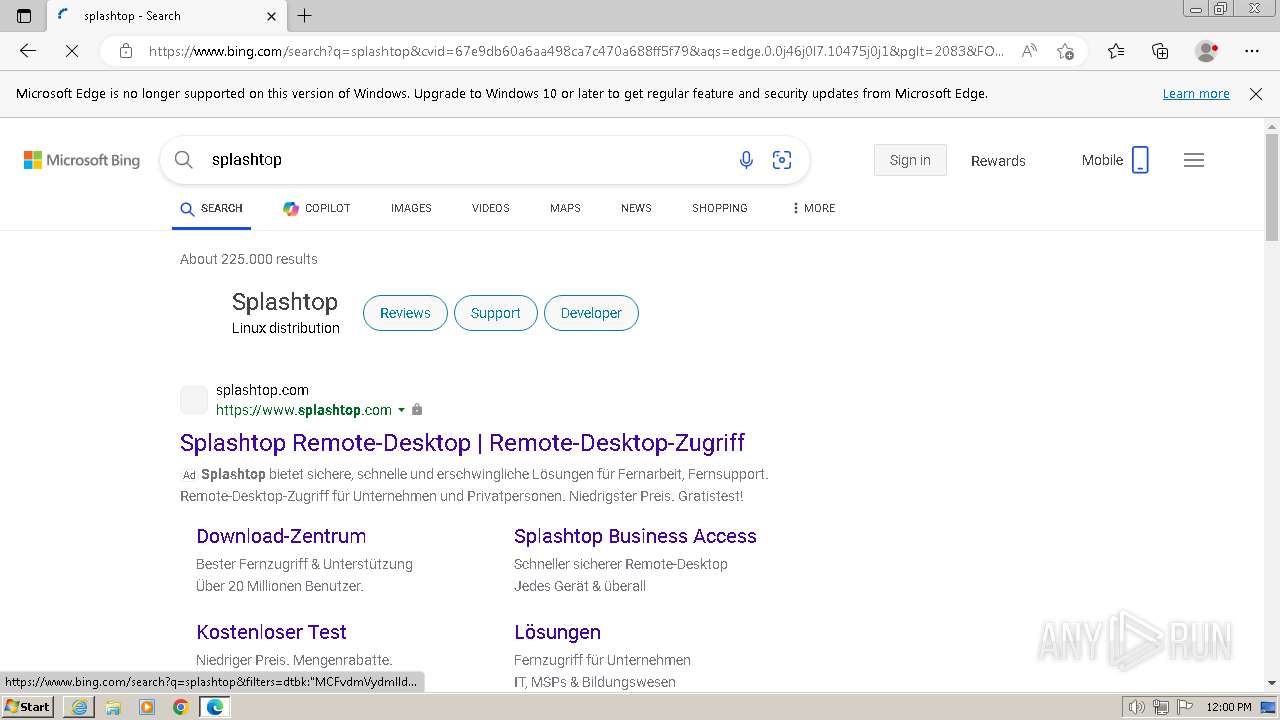The image size is (1280, 720).
Task: Open the Windows Start menu
Action: [x=28, y=707]
